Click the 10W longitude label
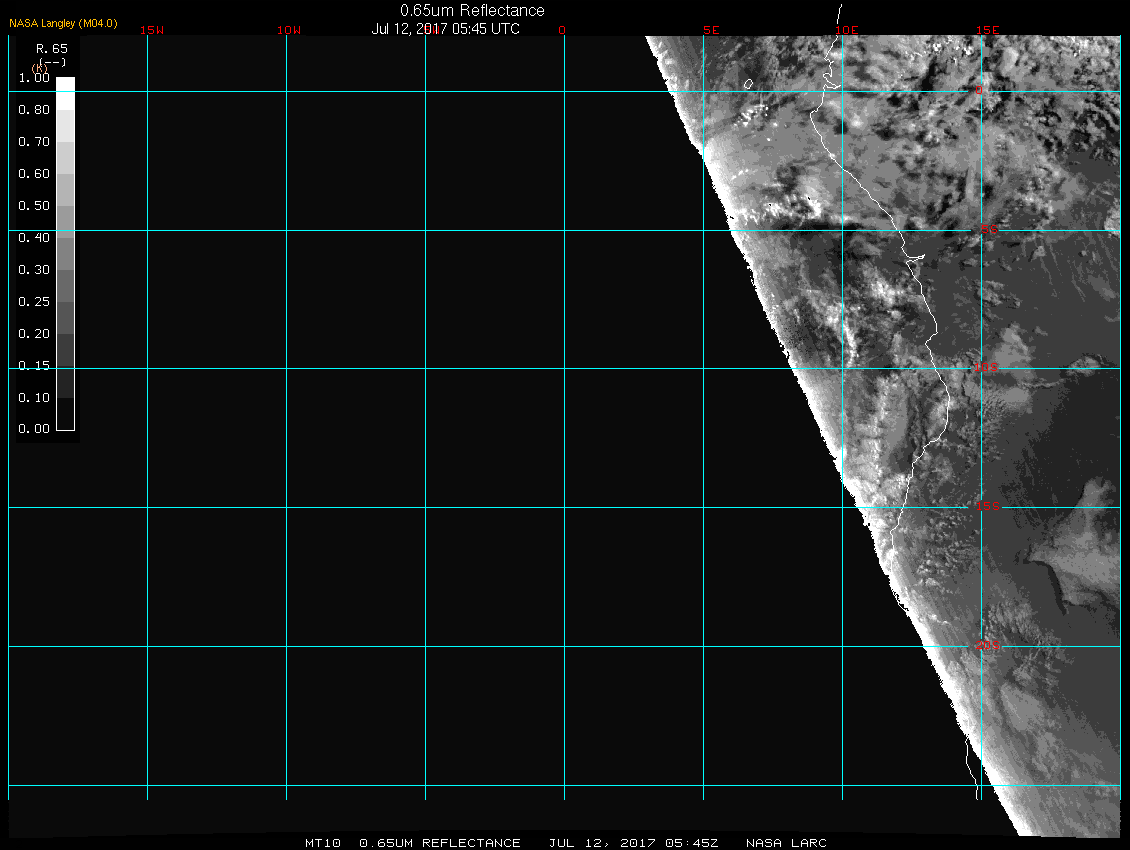The width and height of the screenshot is (1130, 850). [289, 30]
